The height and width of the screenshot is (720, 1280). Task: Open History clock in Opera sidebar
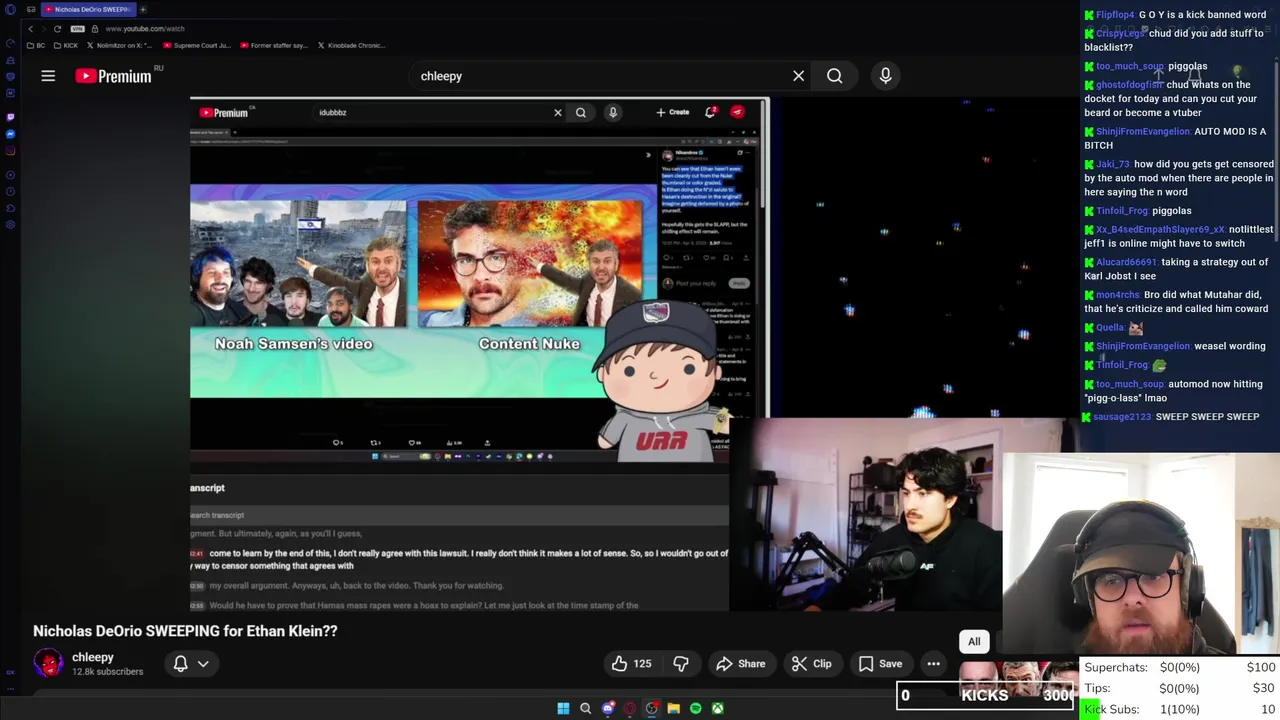[x=10, y=192]
